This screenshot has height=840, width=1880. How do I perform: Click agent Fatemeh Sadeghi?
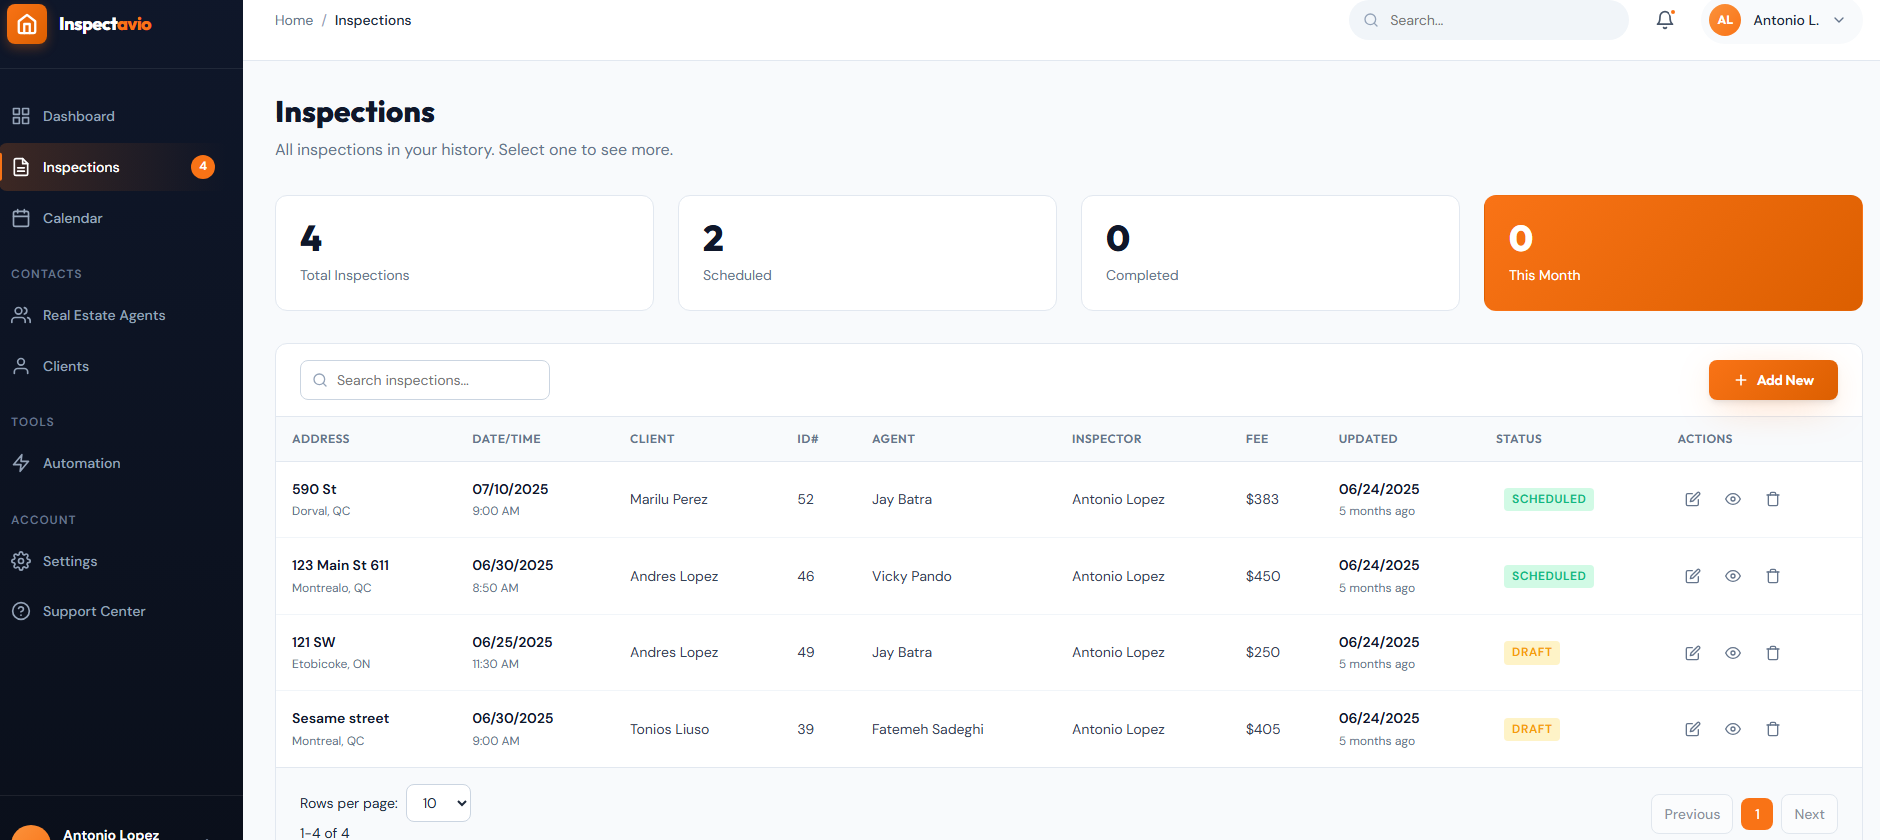coord(928,729)
